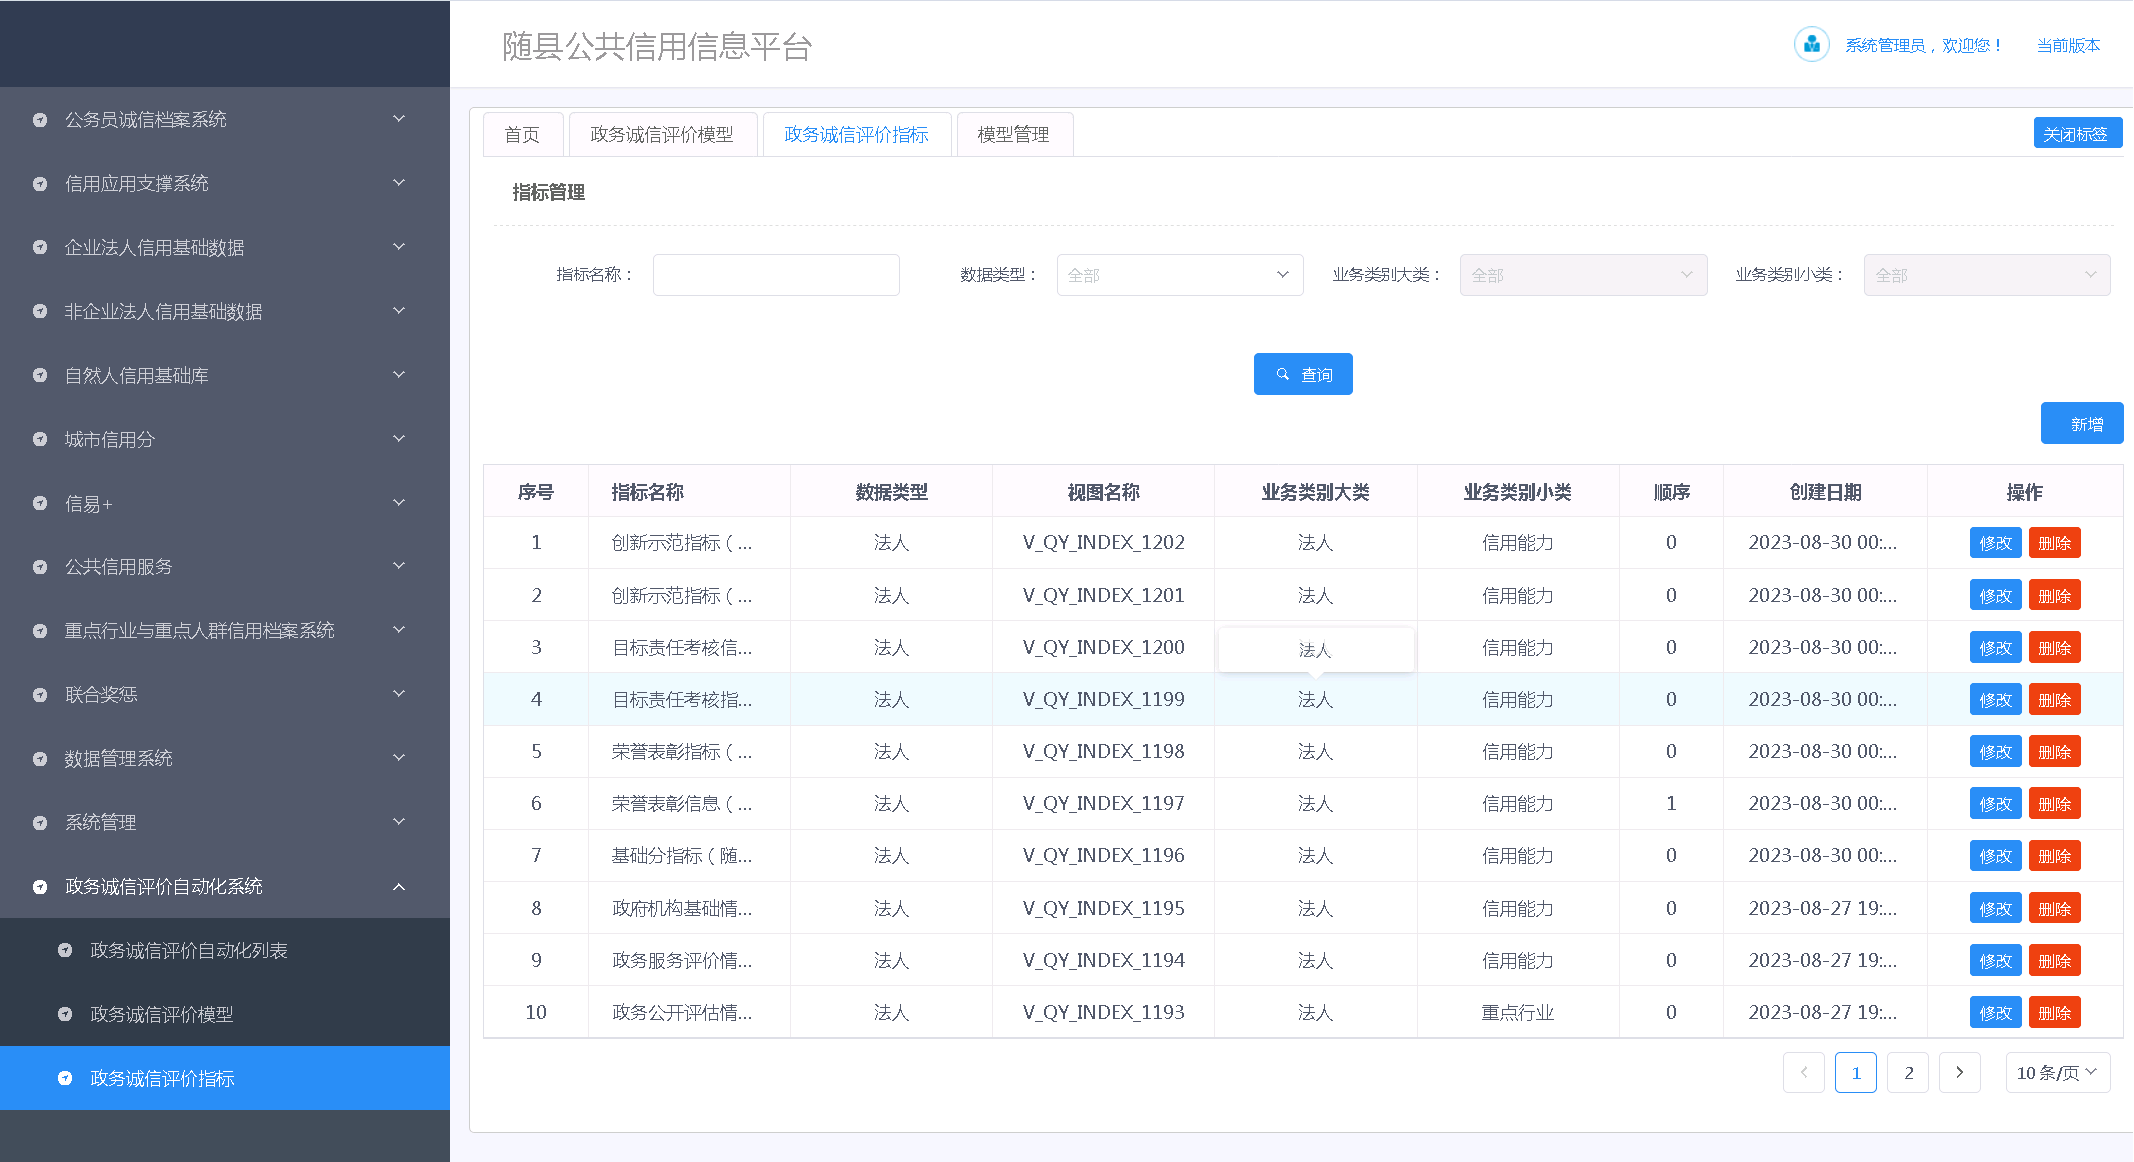Click the 创建日期 column header
This screenshot has height=1162, width=2134.
tap(1825, 492)
